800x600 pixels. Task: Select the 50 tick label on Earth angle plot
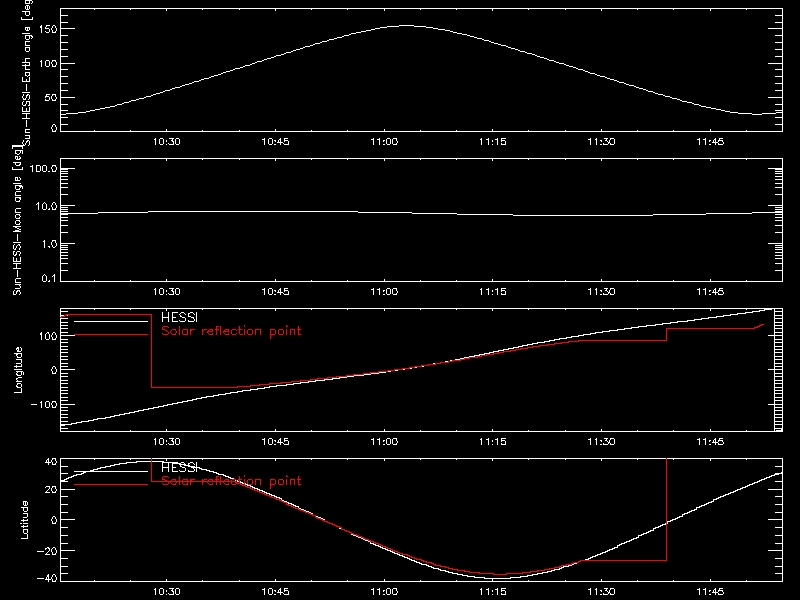click(51, 97)
